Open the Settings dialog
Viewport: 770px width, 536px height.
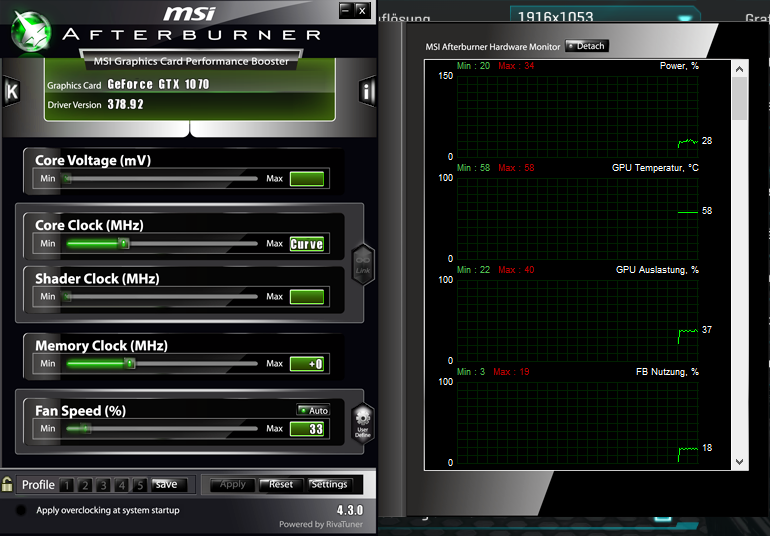330,484
